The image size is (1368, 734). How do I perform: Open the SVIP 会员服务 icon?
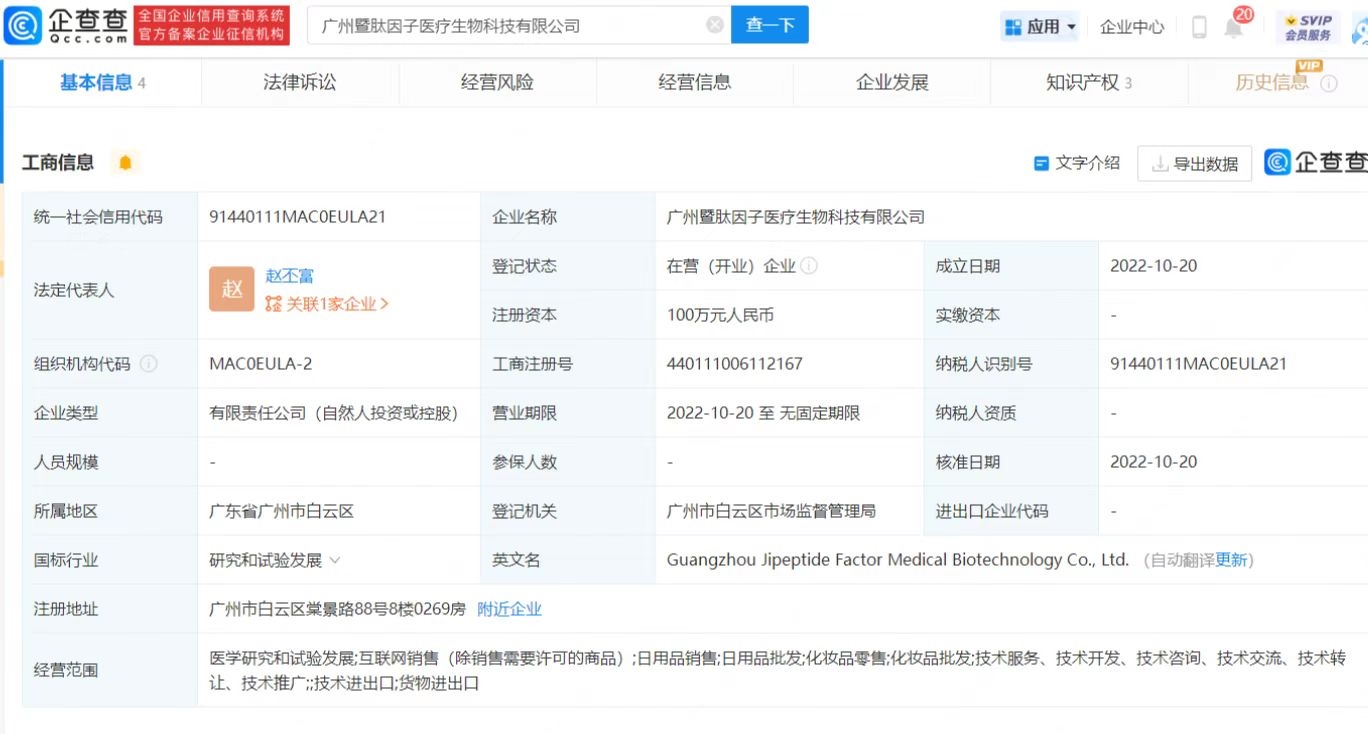[1308, 27]
